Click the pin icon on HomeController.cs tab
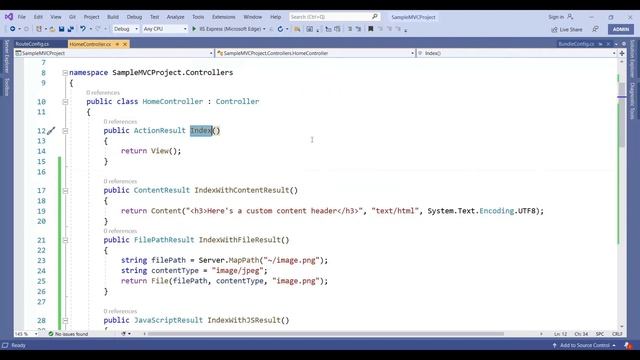The width and height of the screenshot is (640, 360). 117,44
